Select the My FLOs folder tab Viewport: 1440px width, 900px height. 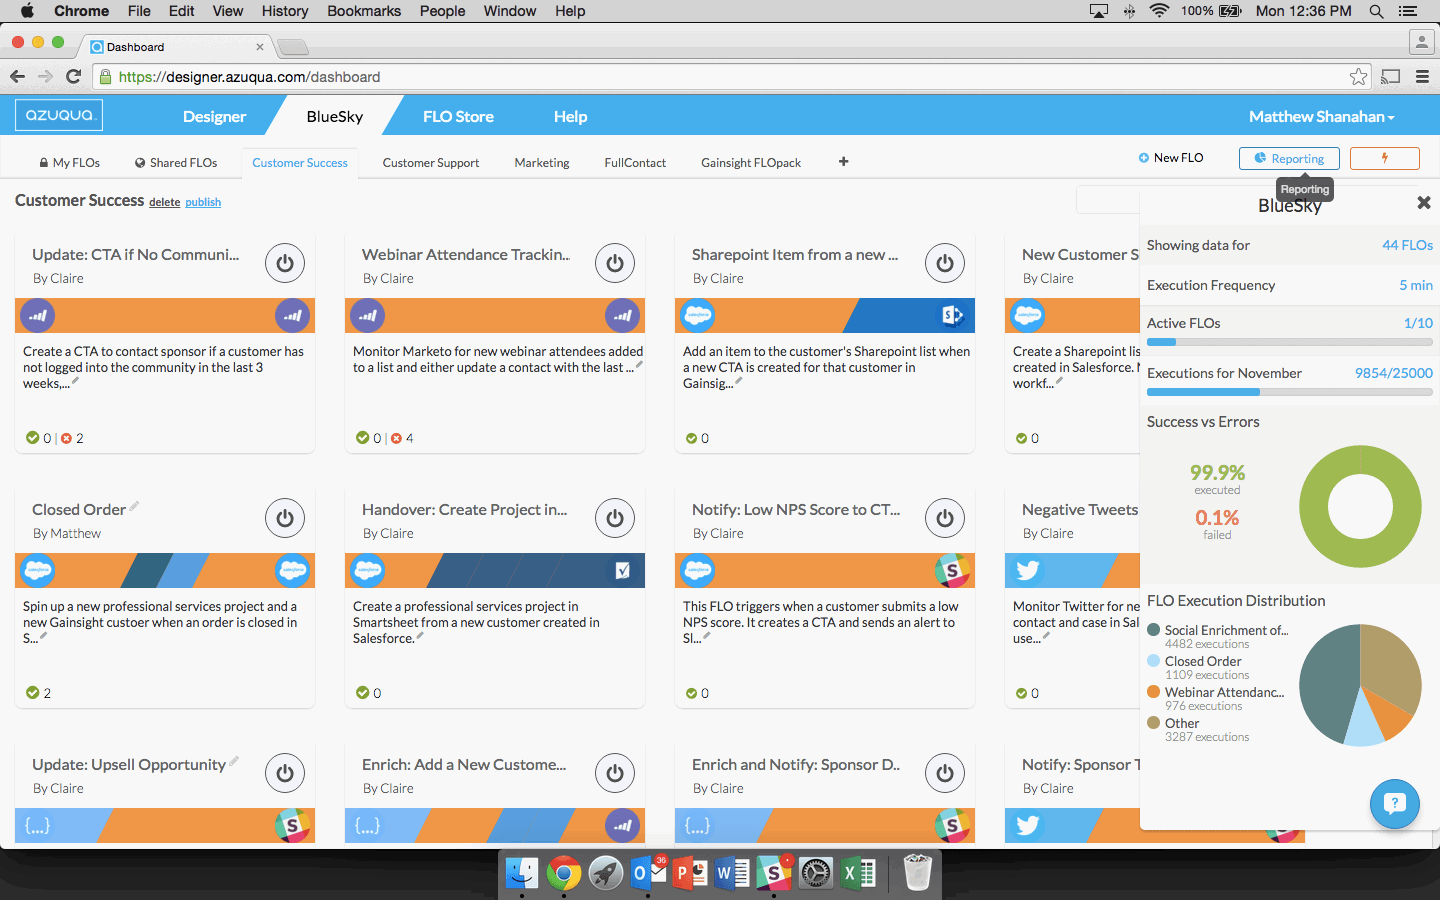point(70,162)
